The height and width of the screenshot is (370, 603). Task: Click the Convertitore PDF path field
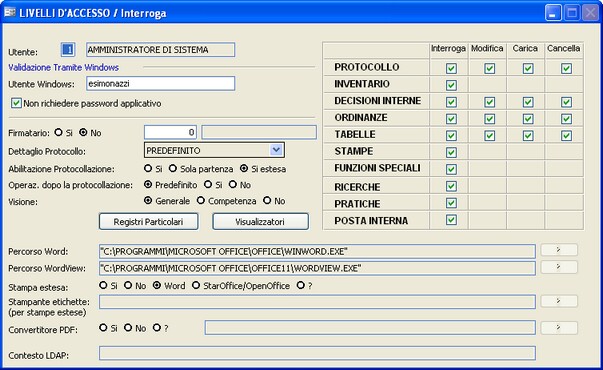pos(370,328)
